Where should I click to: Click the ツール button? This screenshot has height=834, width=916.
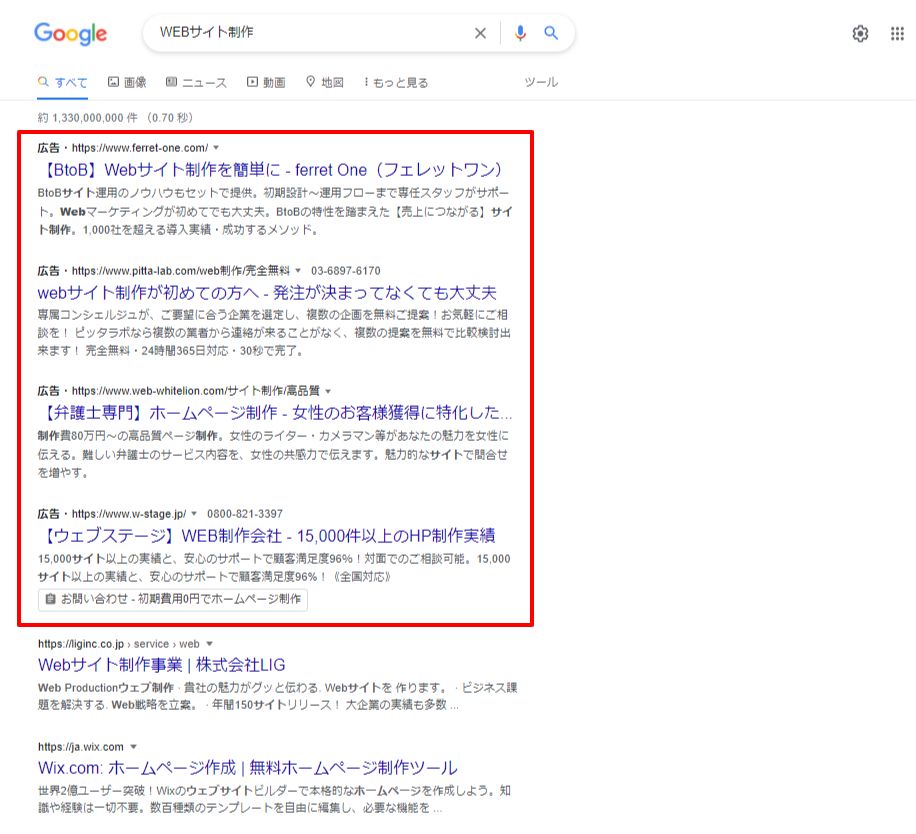point(541,82)
